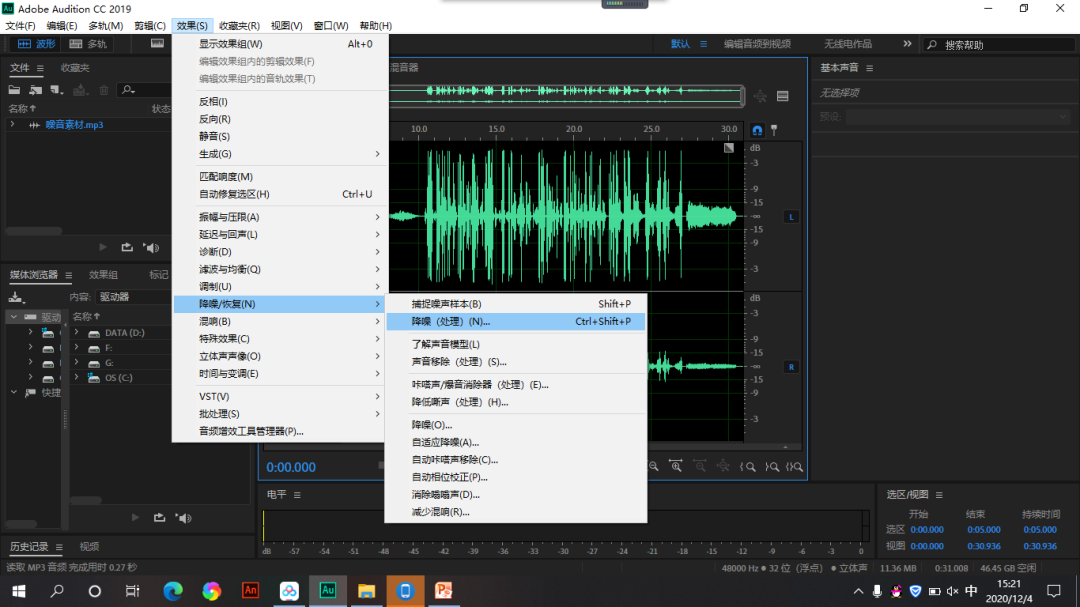
Task: Click the spectral display piano icon in toolbar
Action: (157, 43)
